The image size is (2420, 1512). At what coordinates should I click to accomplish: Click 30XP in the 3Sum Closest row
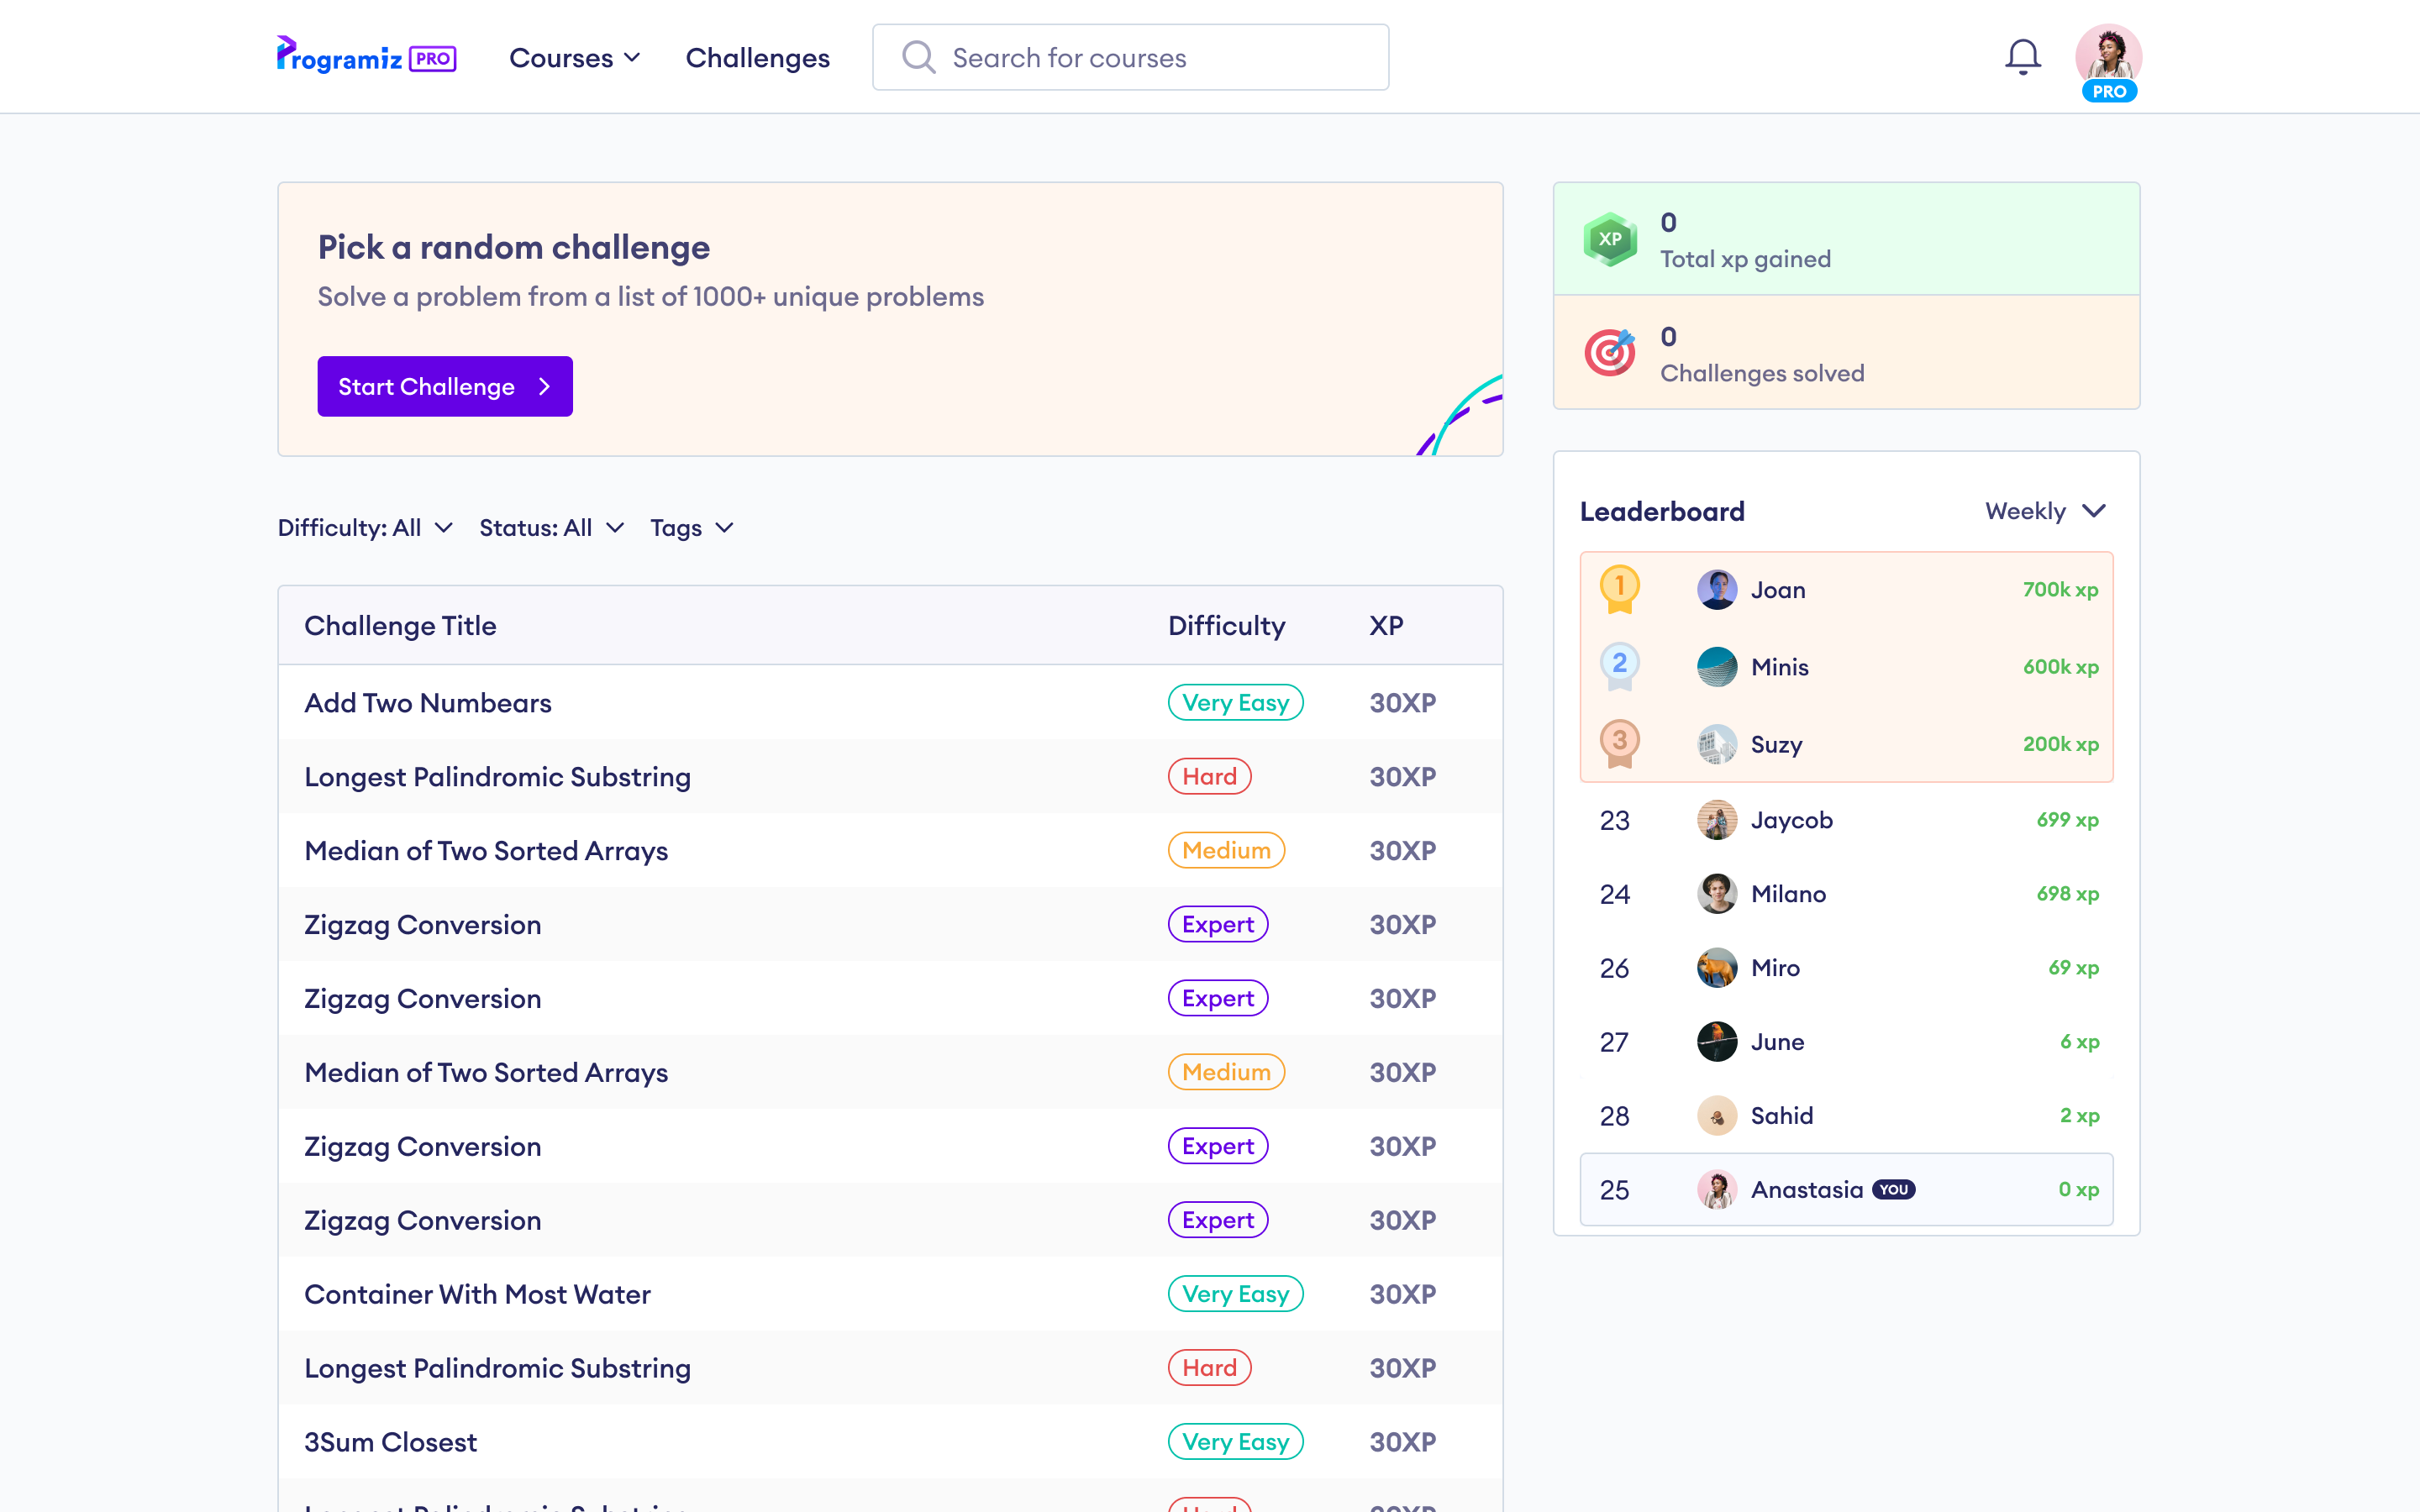[1403, 1442]
